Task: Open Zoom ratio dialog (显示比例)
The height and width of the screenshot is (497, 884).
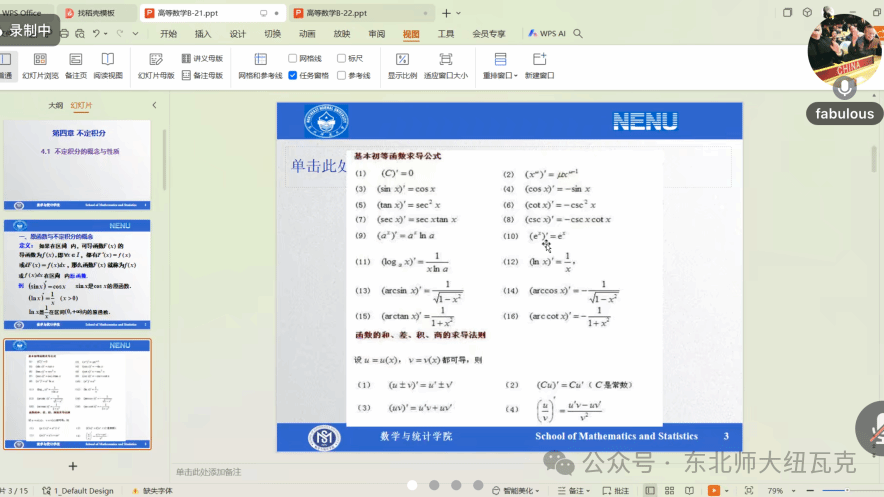Action: [402, 66]
